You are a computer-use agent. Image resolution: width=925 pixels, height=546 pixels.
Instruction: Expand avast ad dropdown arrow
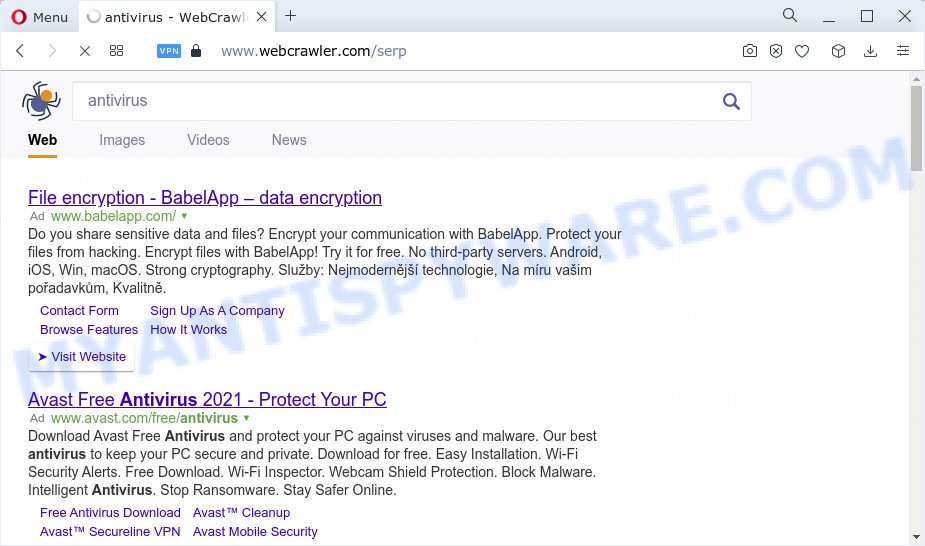coord(246,417)
